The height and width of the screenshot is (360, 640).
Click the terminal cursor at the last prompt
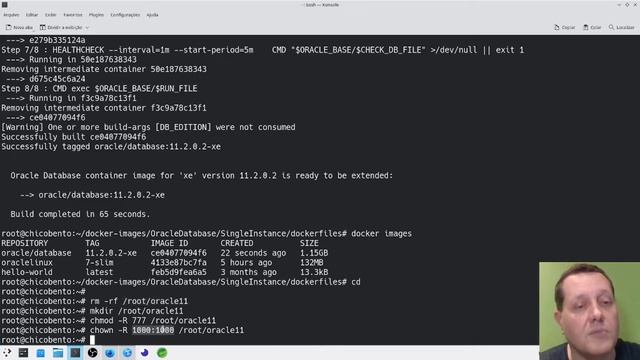[x=92, y=340]
